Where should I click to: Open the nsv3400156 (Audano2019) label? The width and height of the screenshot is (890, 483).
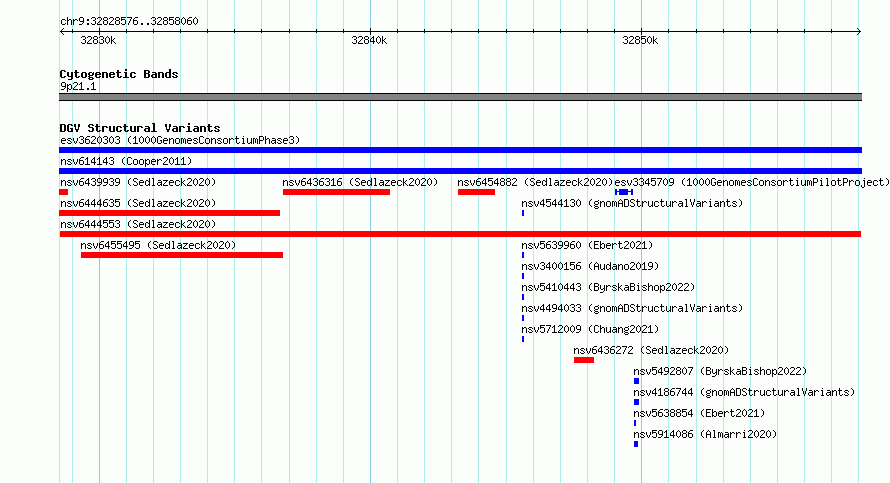click(590, 266)
